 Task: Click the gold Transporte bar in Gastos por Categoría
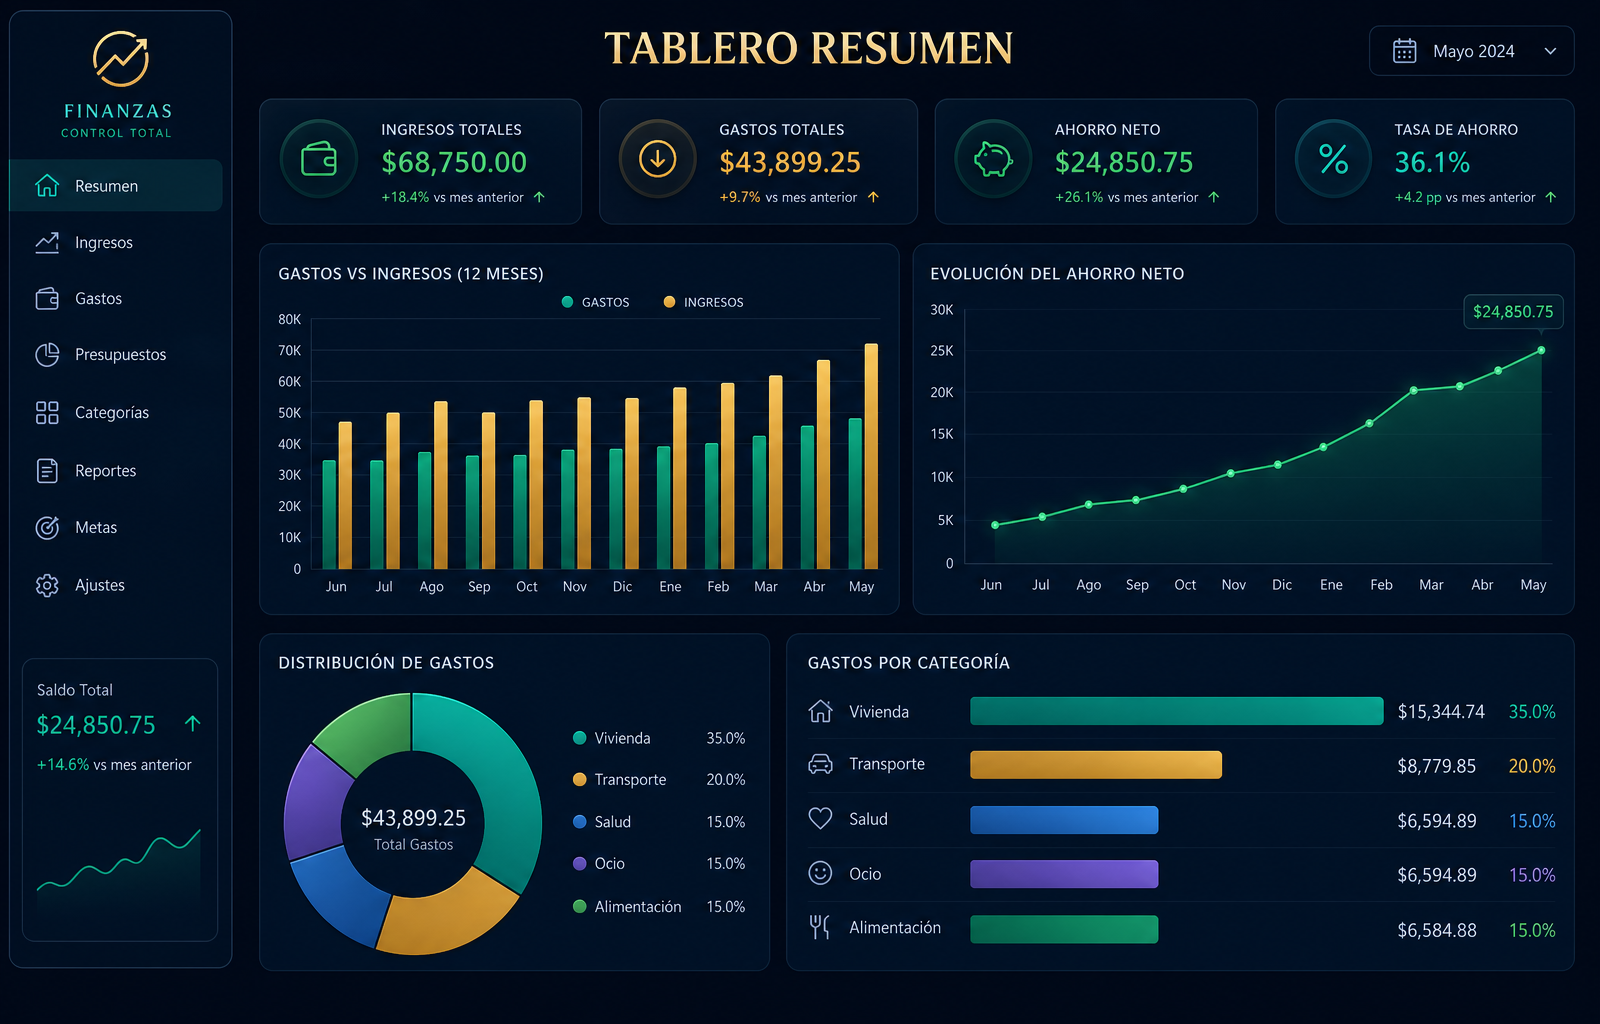pyautogui.click(x=1096, y=765)
